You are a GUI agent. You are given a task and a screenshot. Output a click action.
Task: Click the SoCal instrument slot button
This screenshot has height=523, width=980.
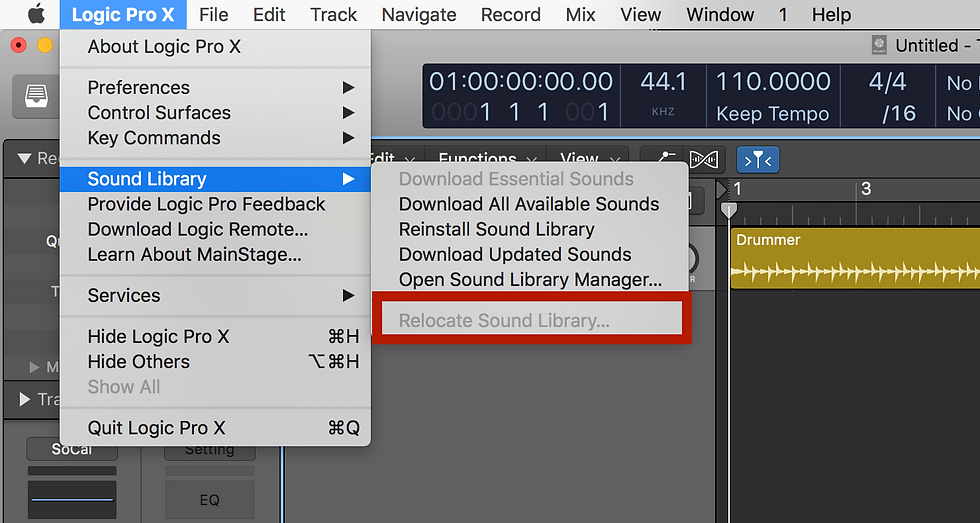(x=71, y=449)
